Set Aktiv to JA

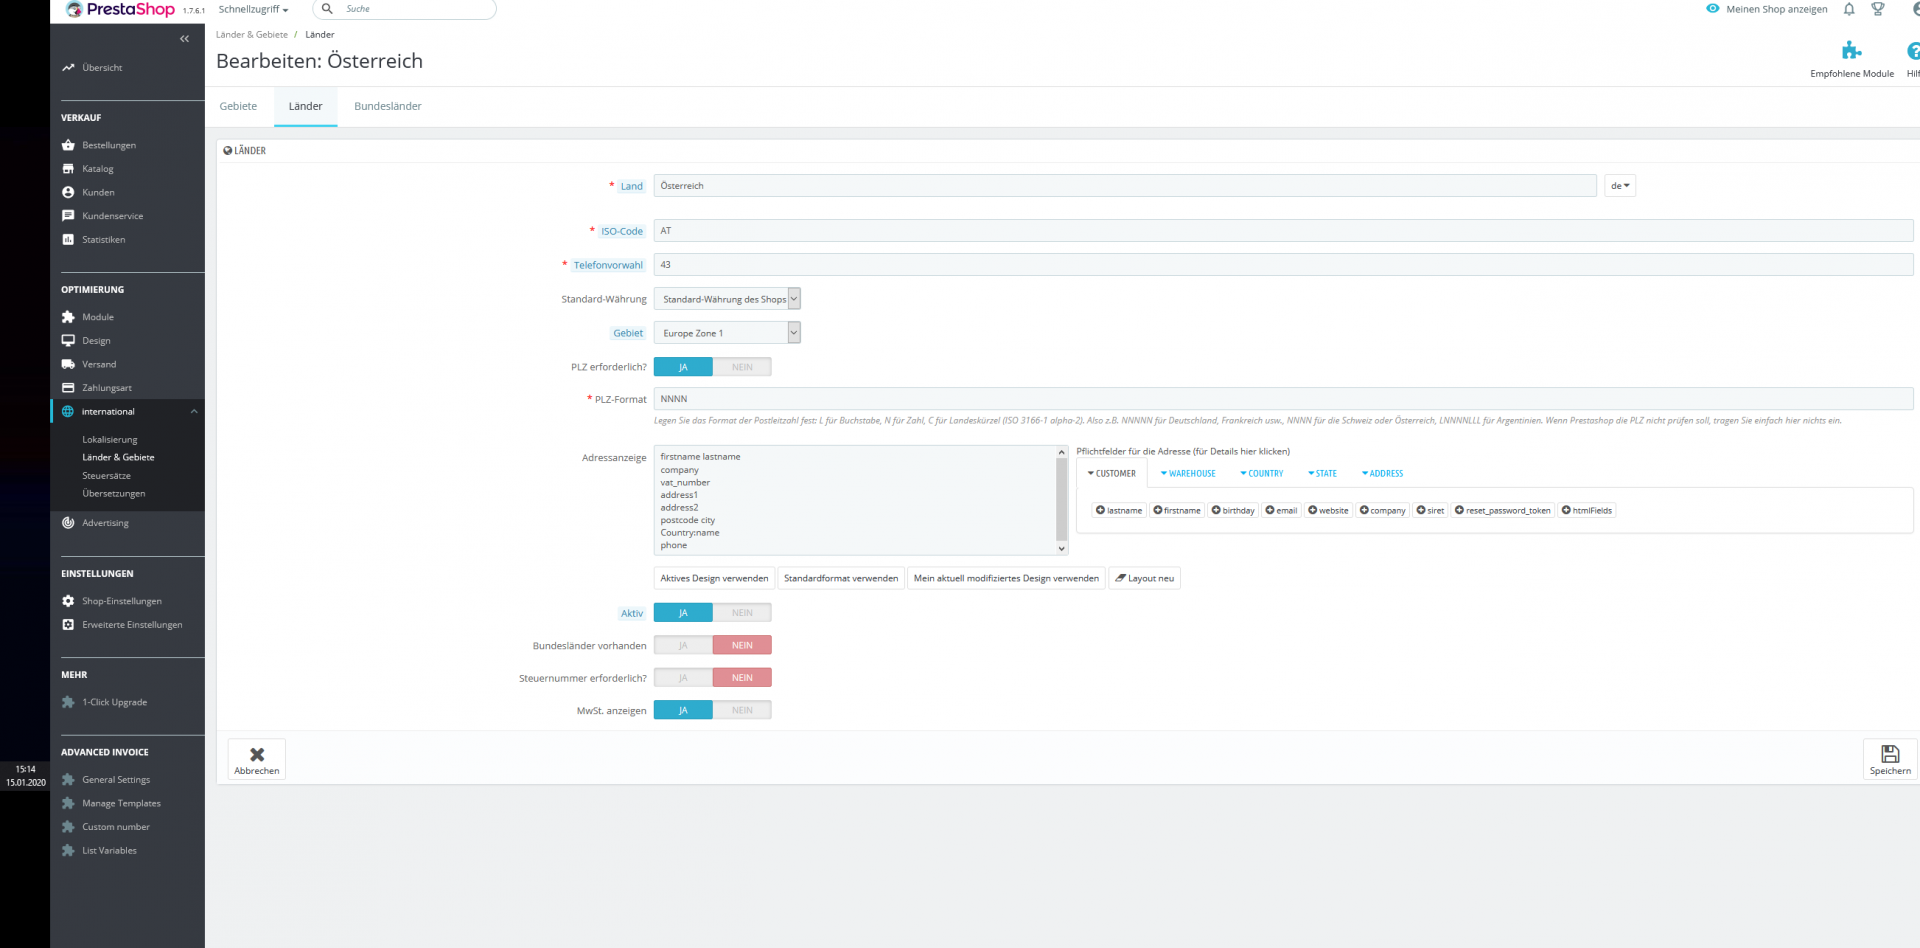[x=683, y=613]
